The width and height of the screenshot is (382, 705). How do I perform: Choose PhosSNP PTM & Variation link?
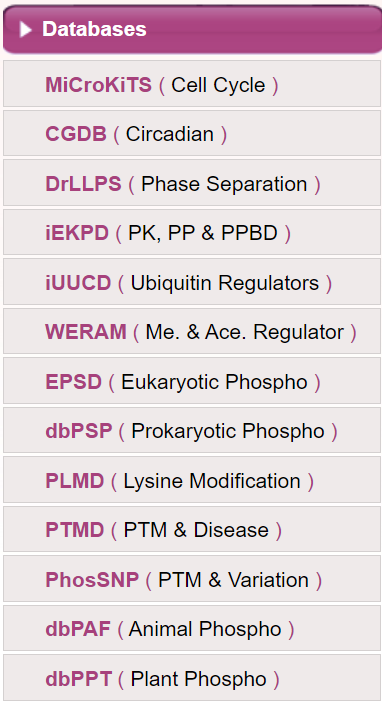click(x=192, y=579)
